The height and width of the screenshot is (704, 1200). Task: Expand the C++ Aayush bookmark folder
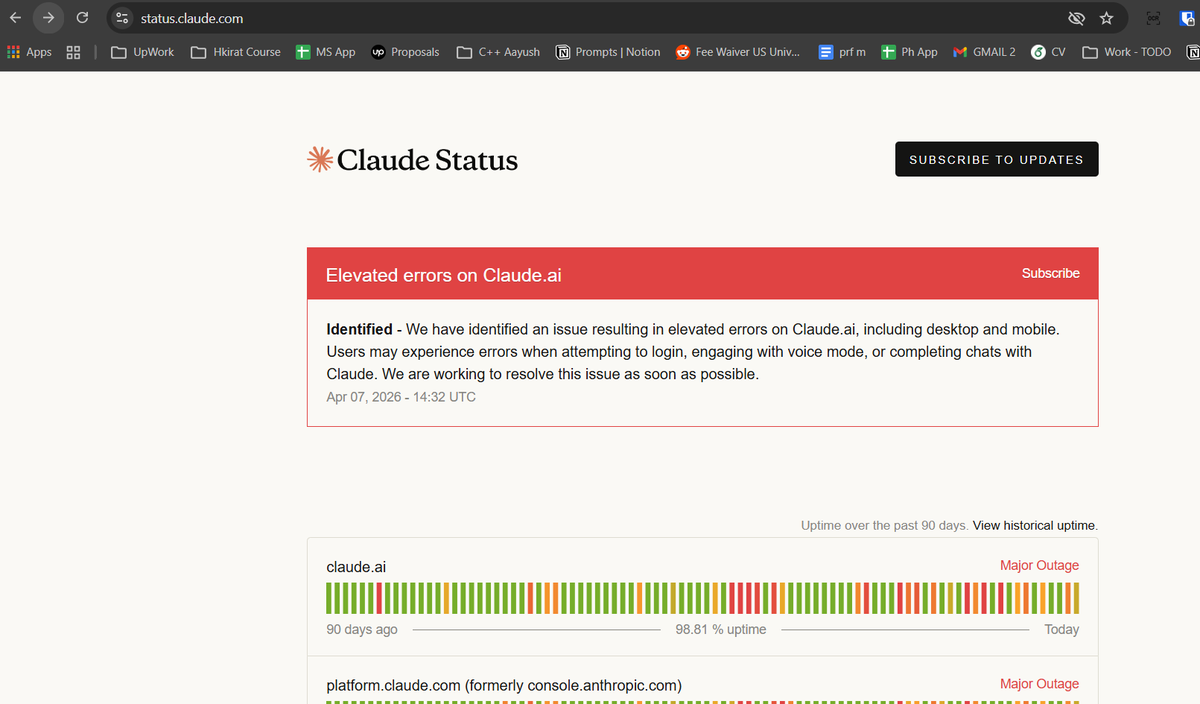point(497,52)
